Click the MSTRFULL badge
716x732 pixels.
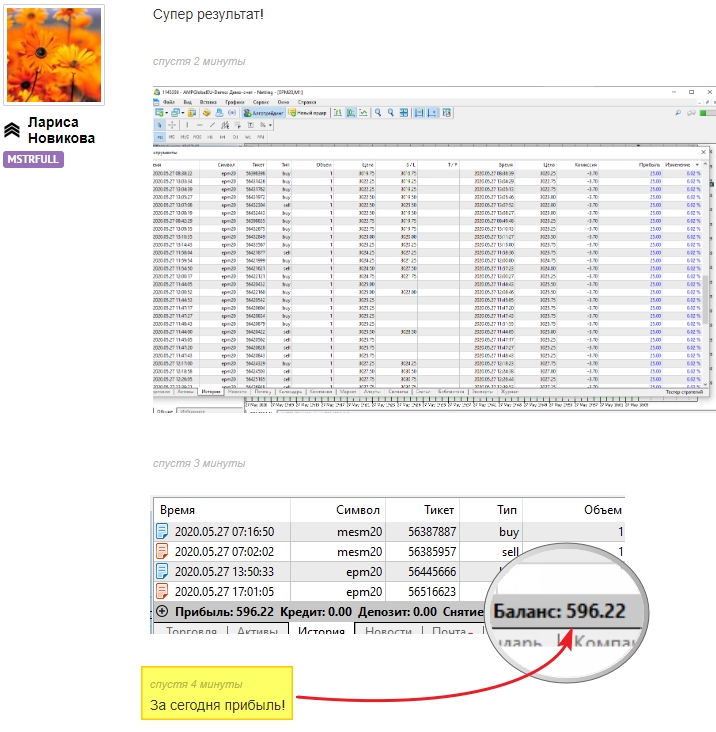click(33, 159)
